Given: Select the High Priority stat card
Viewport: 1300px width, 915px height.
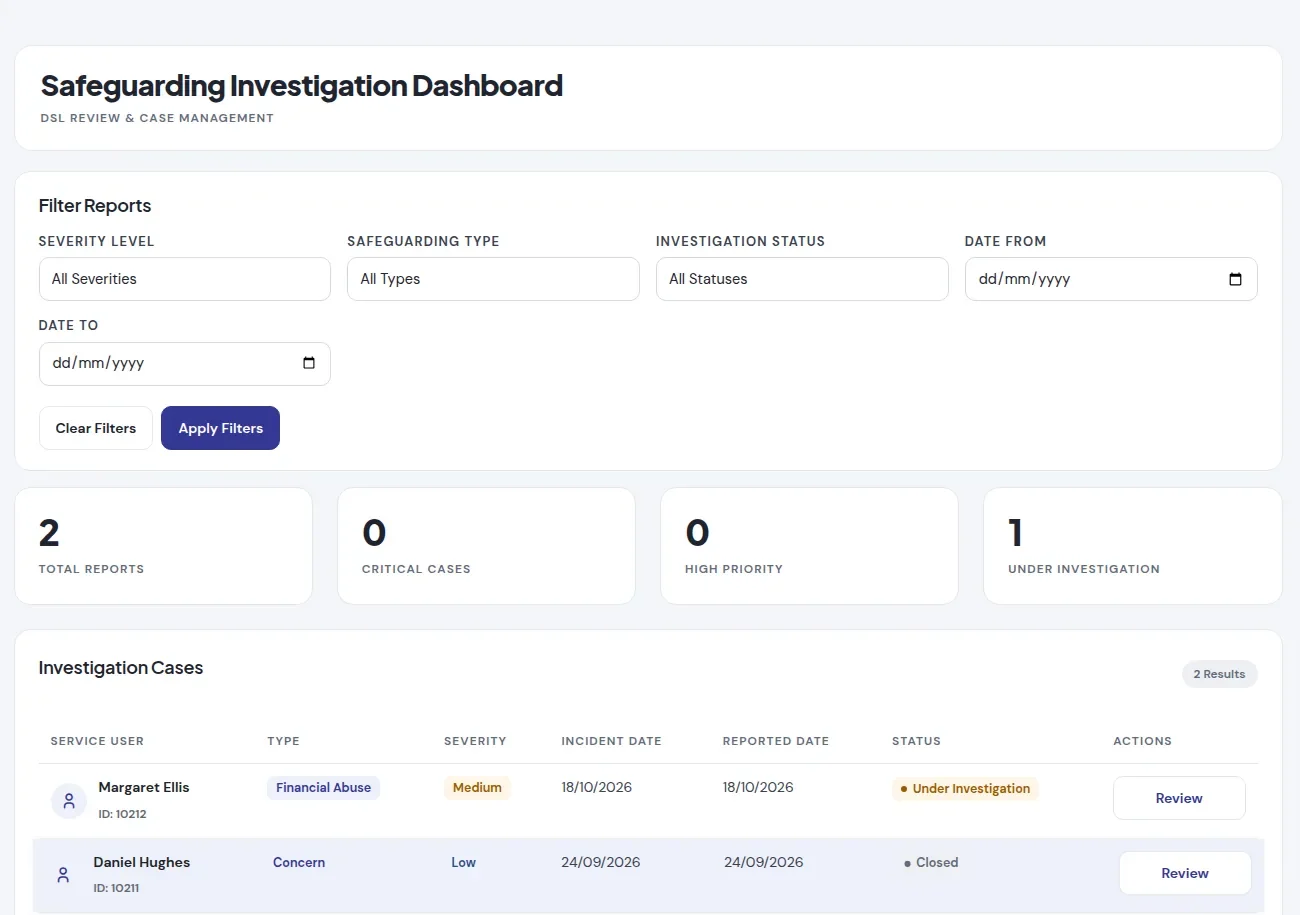Looking at the screenshot, I should point(810,546).
